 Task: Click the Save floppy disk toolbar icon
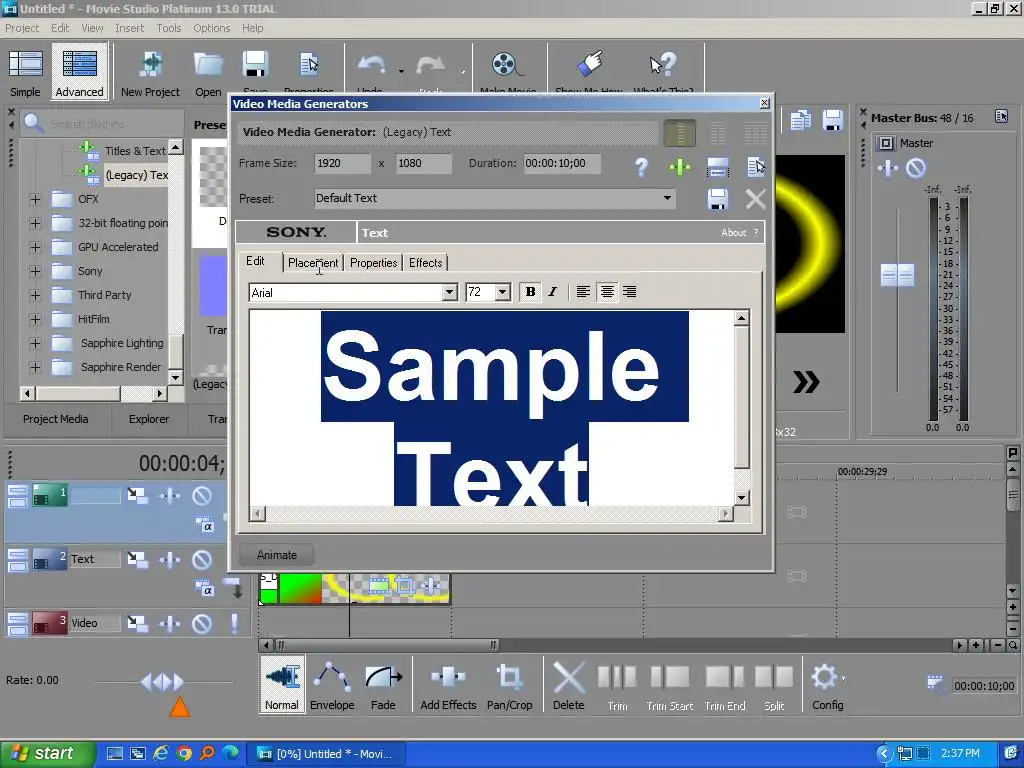pos(255,65)
